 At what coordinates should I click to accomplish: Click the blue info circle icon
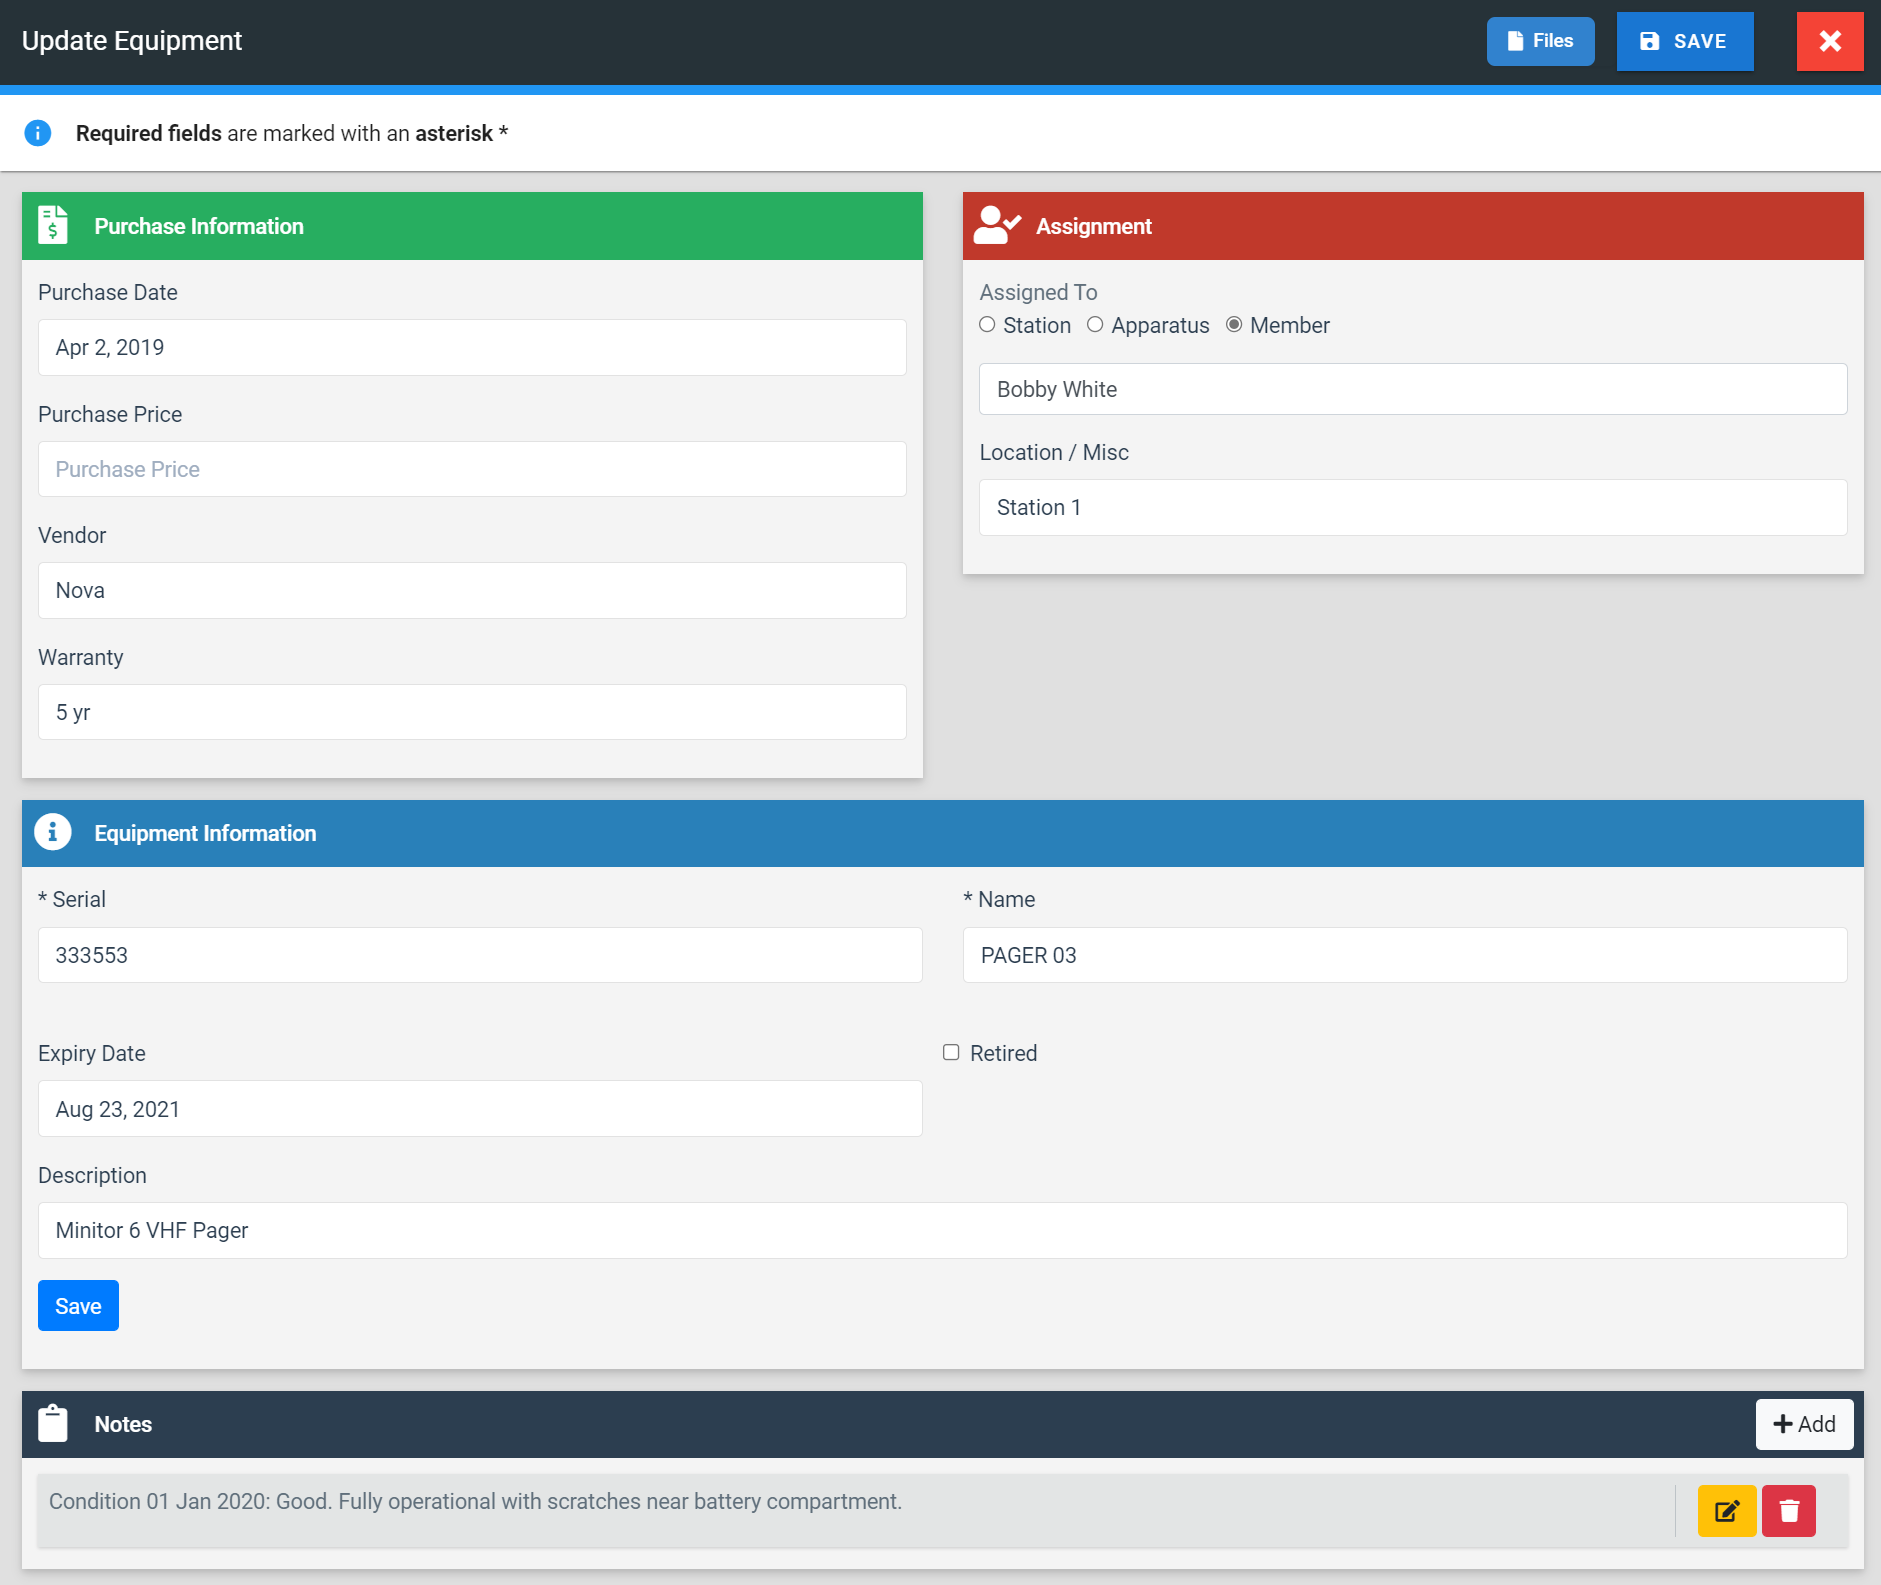(38, 133)
